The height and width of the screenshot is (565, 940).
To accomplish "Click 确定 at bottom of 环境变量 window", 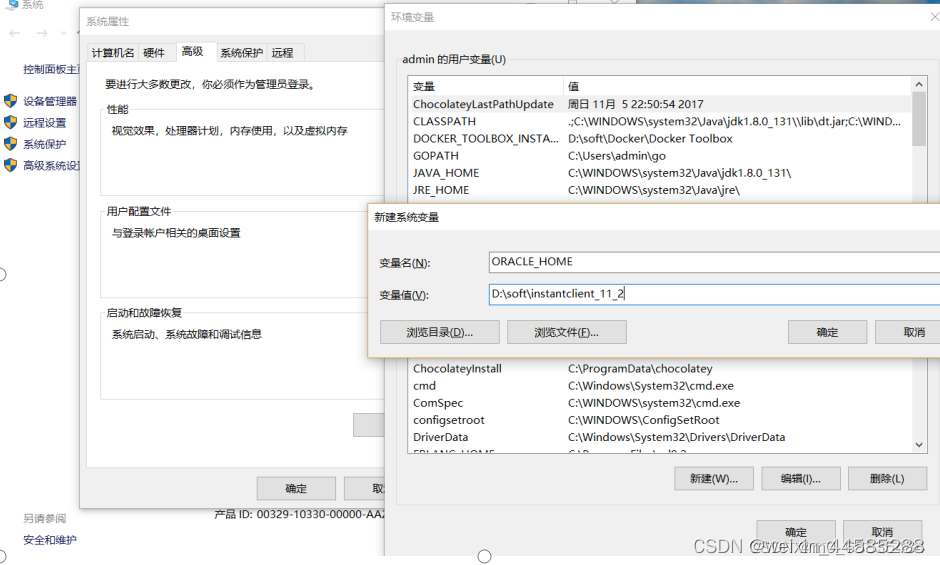I will pyautogui.click(x=796, y=531).
